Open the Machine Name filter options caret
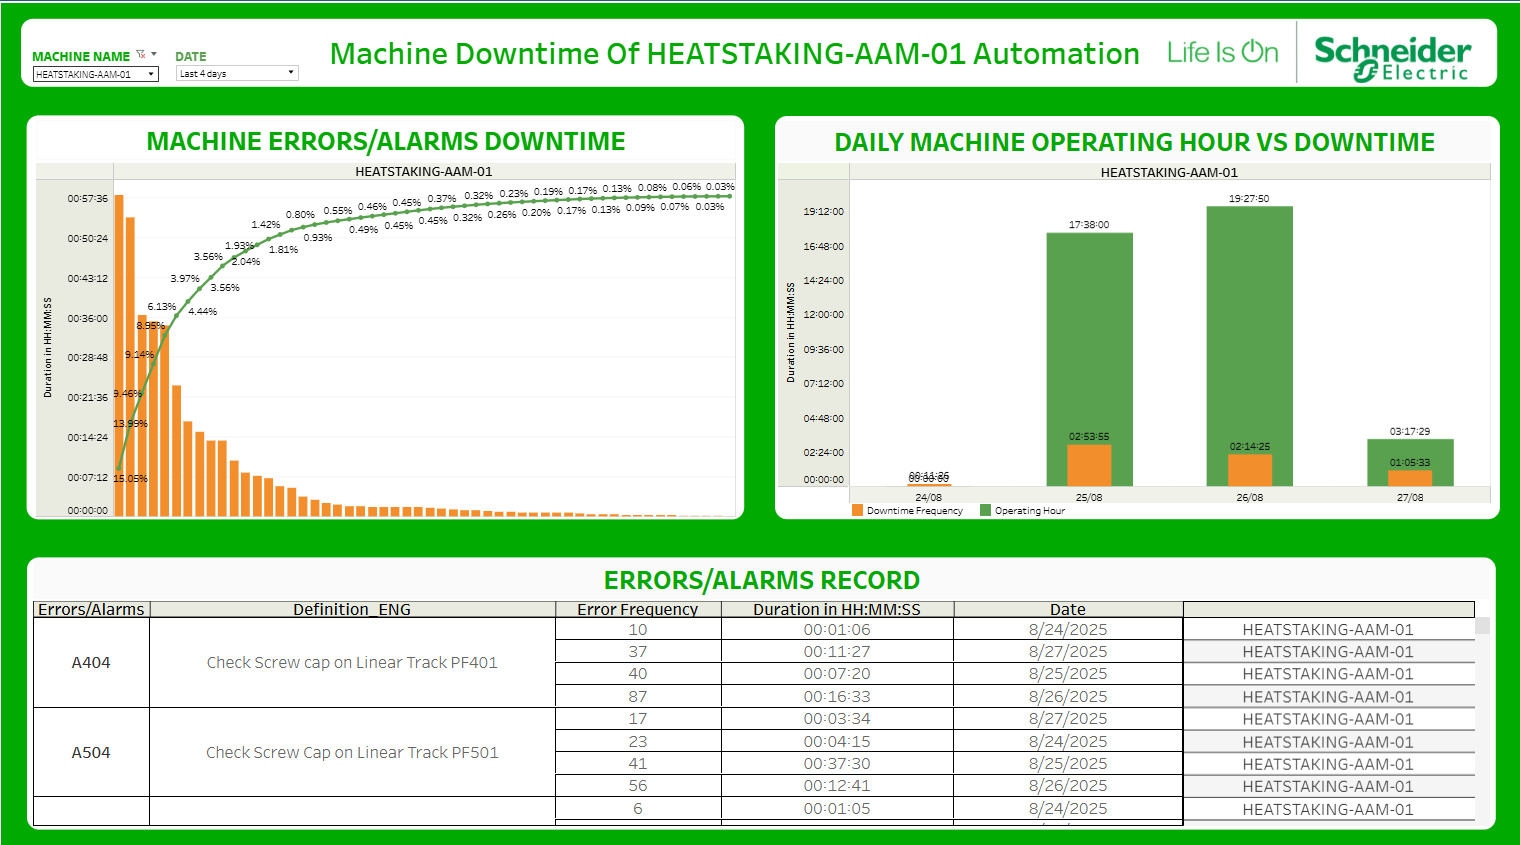The height and width of the screenshot is (845, 1520). tap(154, 54)
